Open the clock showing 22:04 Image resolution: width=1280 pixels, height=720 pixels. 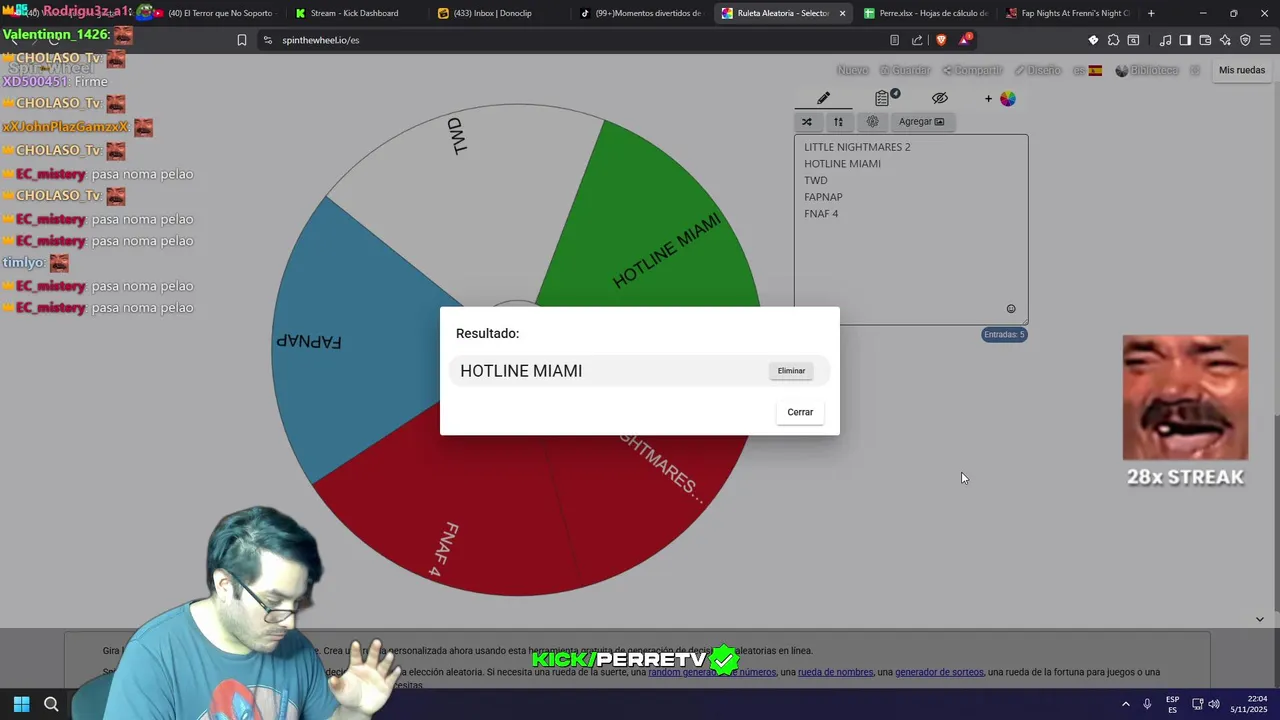1250,704
